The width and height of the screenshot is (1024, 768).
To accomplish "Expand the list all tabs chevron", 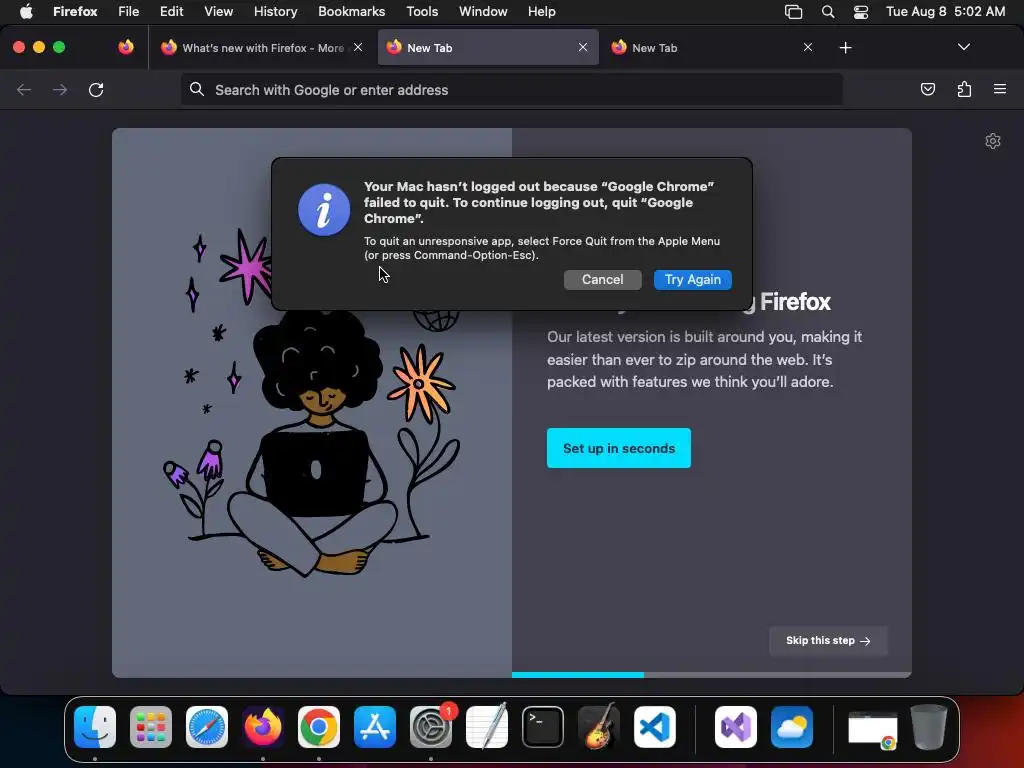I will pos(963,47).
